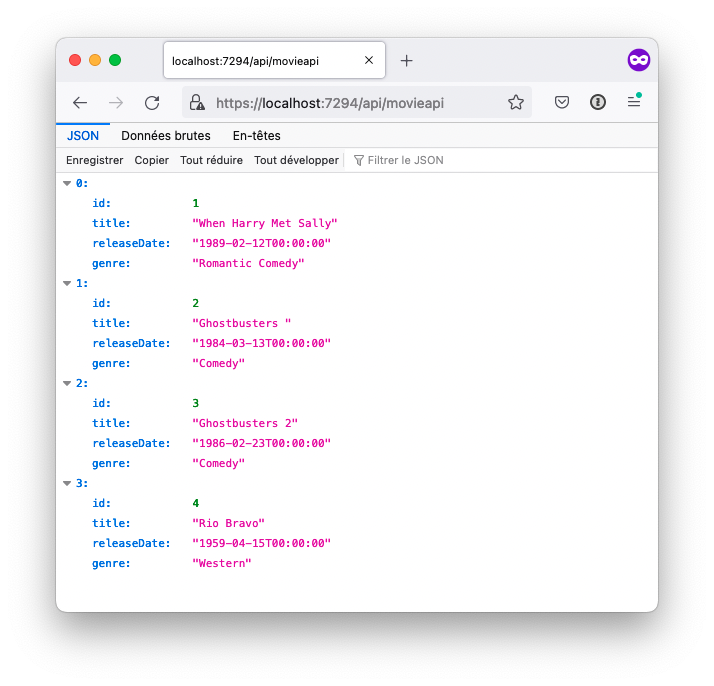This screenshot has height=686, width=714.
Task: Click the "1984-03-13T00:00:00" release date
Action: pyautogui.click(x=261, y=344)
